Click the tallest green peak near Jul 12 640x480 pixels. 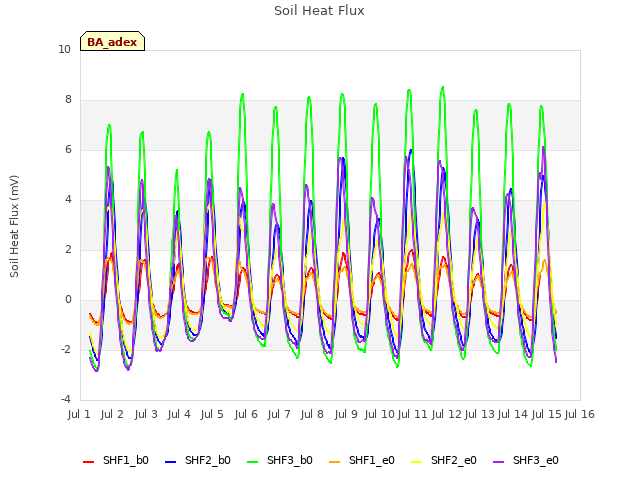[443, 87]
